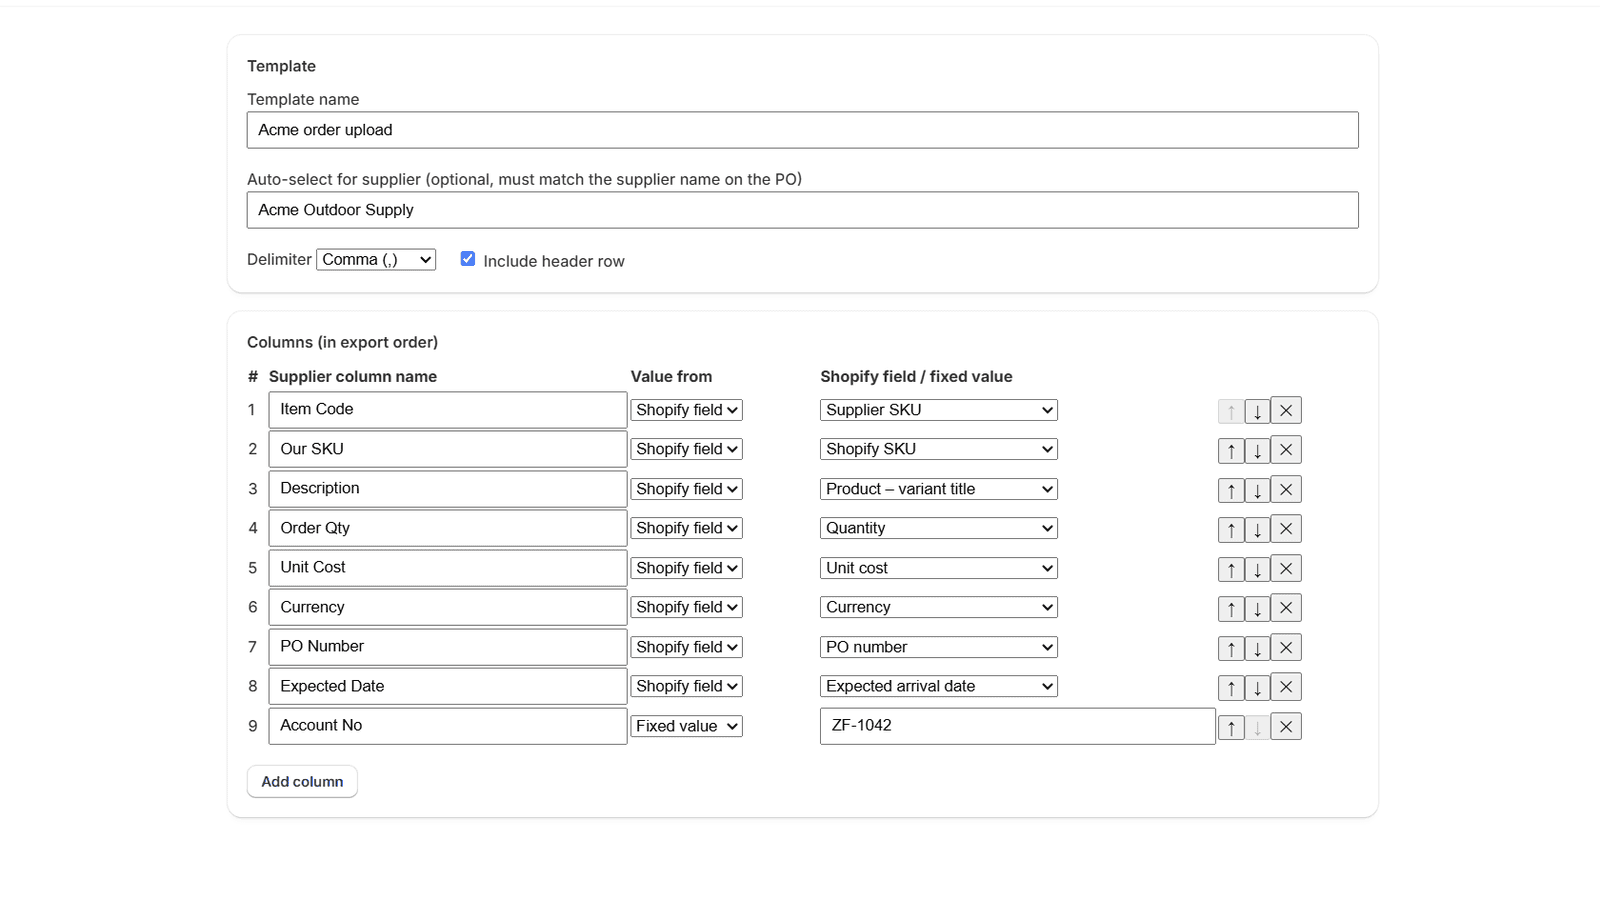Open the Quantity field dropdown
Viewport: 1600px width, 900px height.
[939, 528]
